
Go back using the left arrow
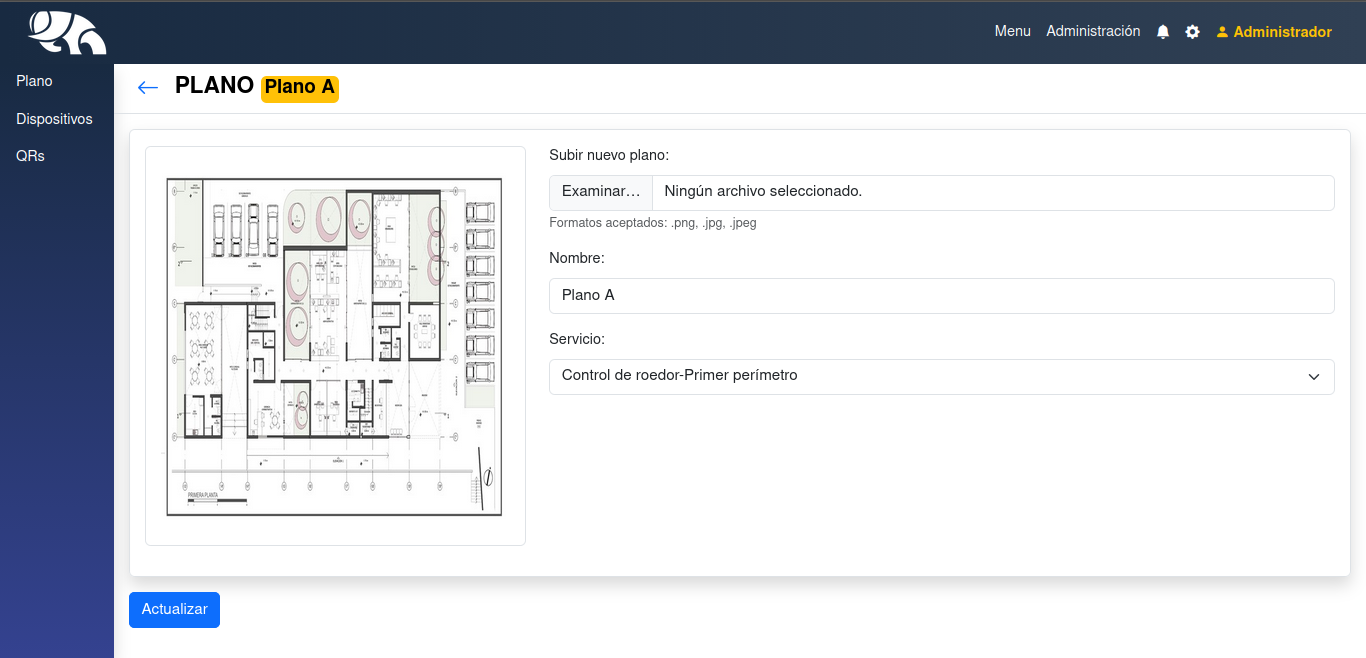pyautogui.click(x=148, y=88)
